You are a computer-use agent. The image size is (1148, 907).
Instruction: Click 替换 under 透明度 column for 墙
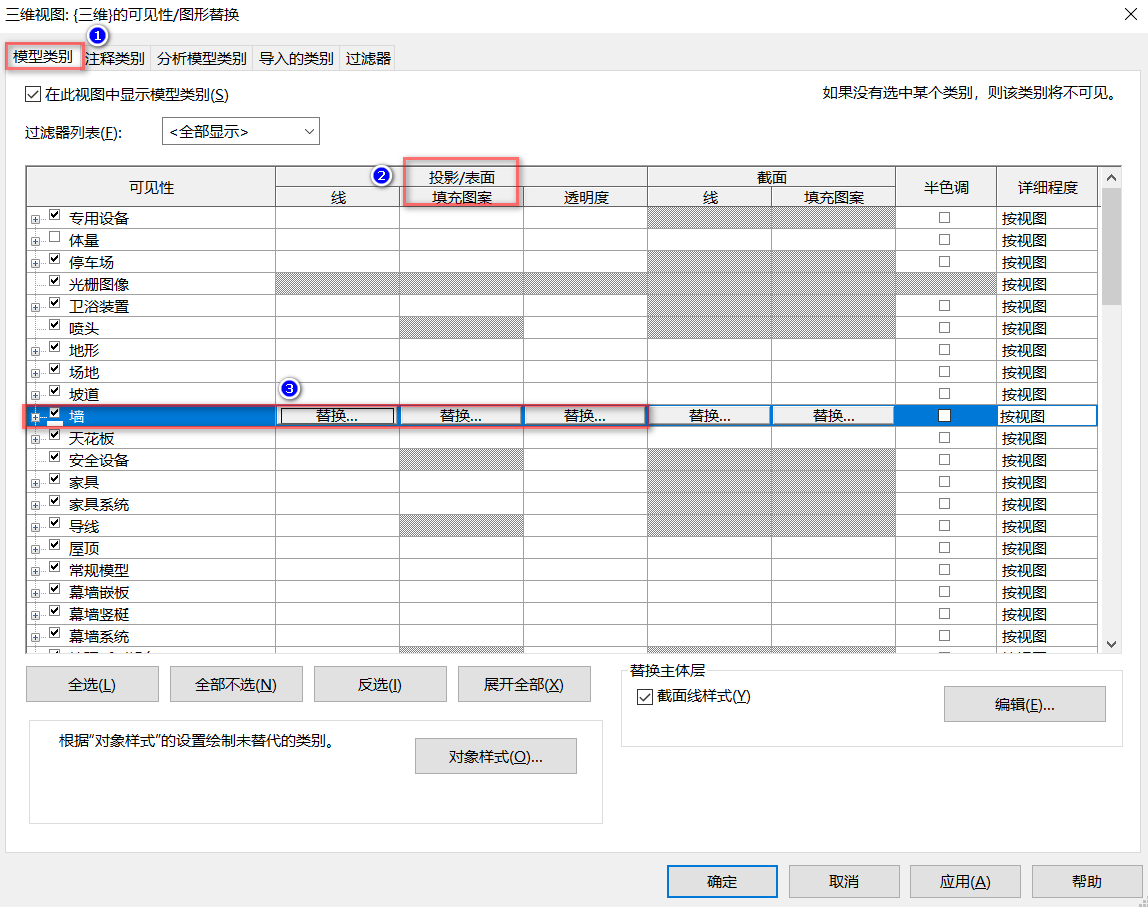click(585, 416)
